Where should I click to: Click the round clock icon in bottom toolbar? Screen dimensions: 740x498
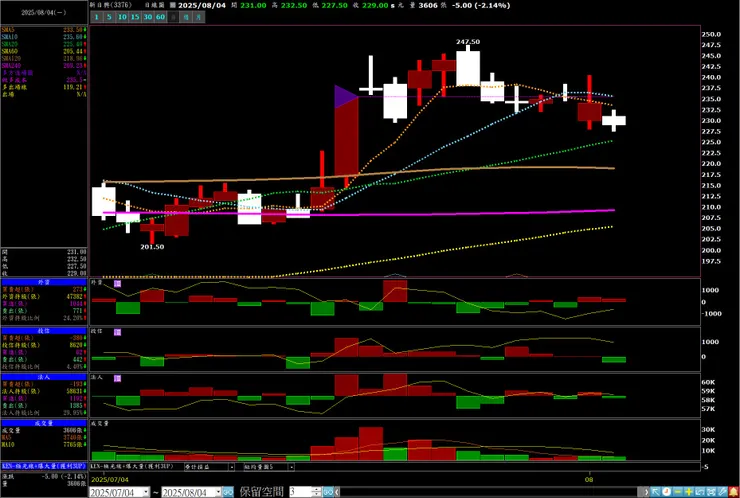pyautogui.click(x=666, y=492)
